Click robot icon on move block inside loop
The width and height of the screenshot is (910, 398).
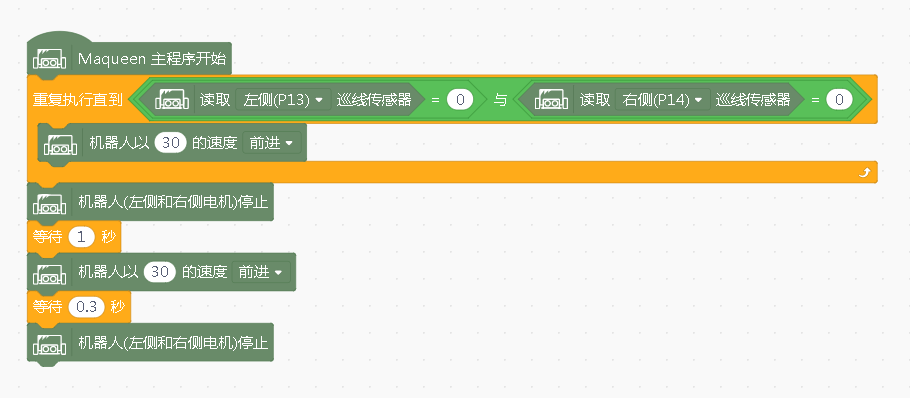coord(60,143)
